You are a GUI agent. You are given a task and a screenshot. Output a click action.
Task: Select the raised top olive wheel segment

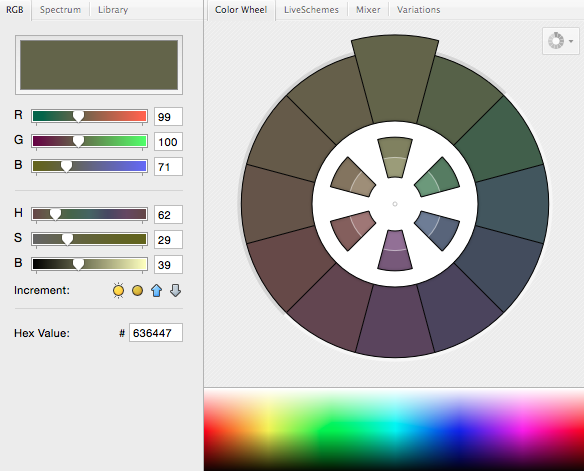395,79
